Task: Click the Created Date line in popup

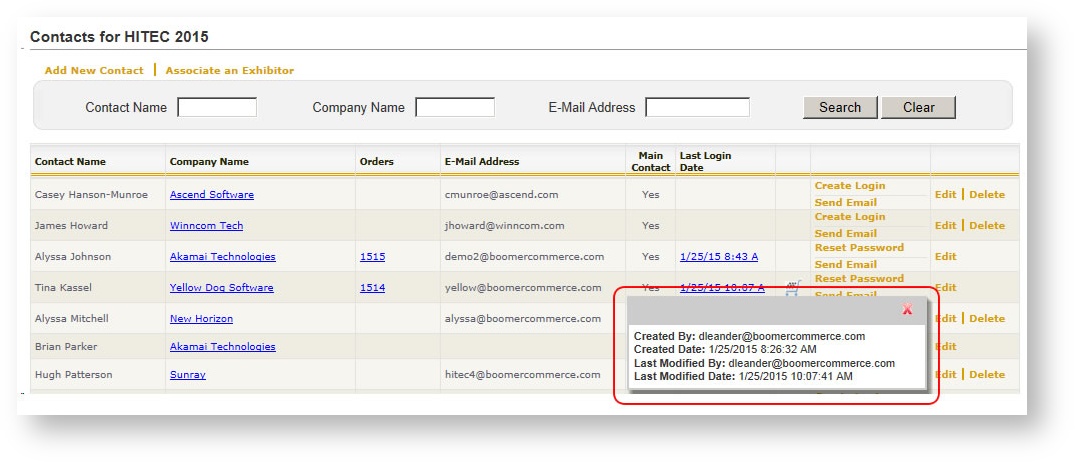Action: coord(725,350)
